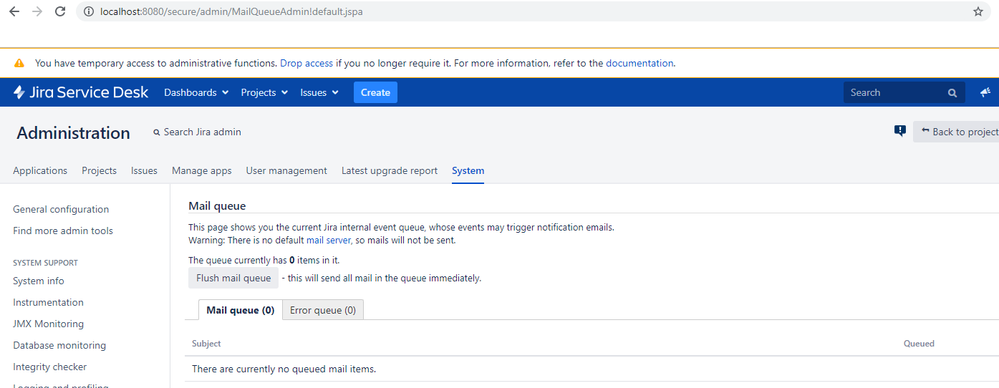Open Database monitoring in sidebar

pyautogui.click(x=59, y=345)
